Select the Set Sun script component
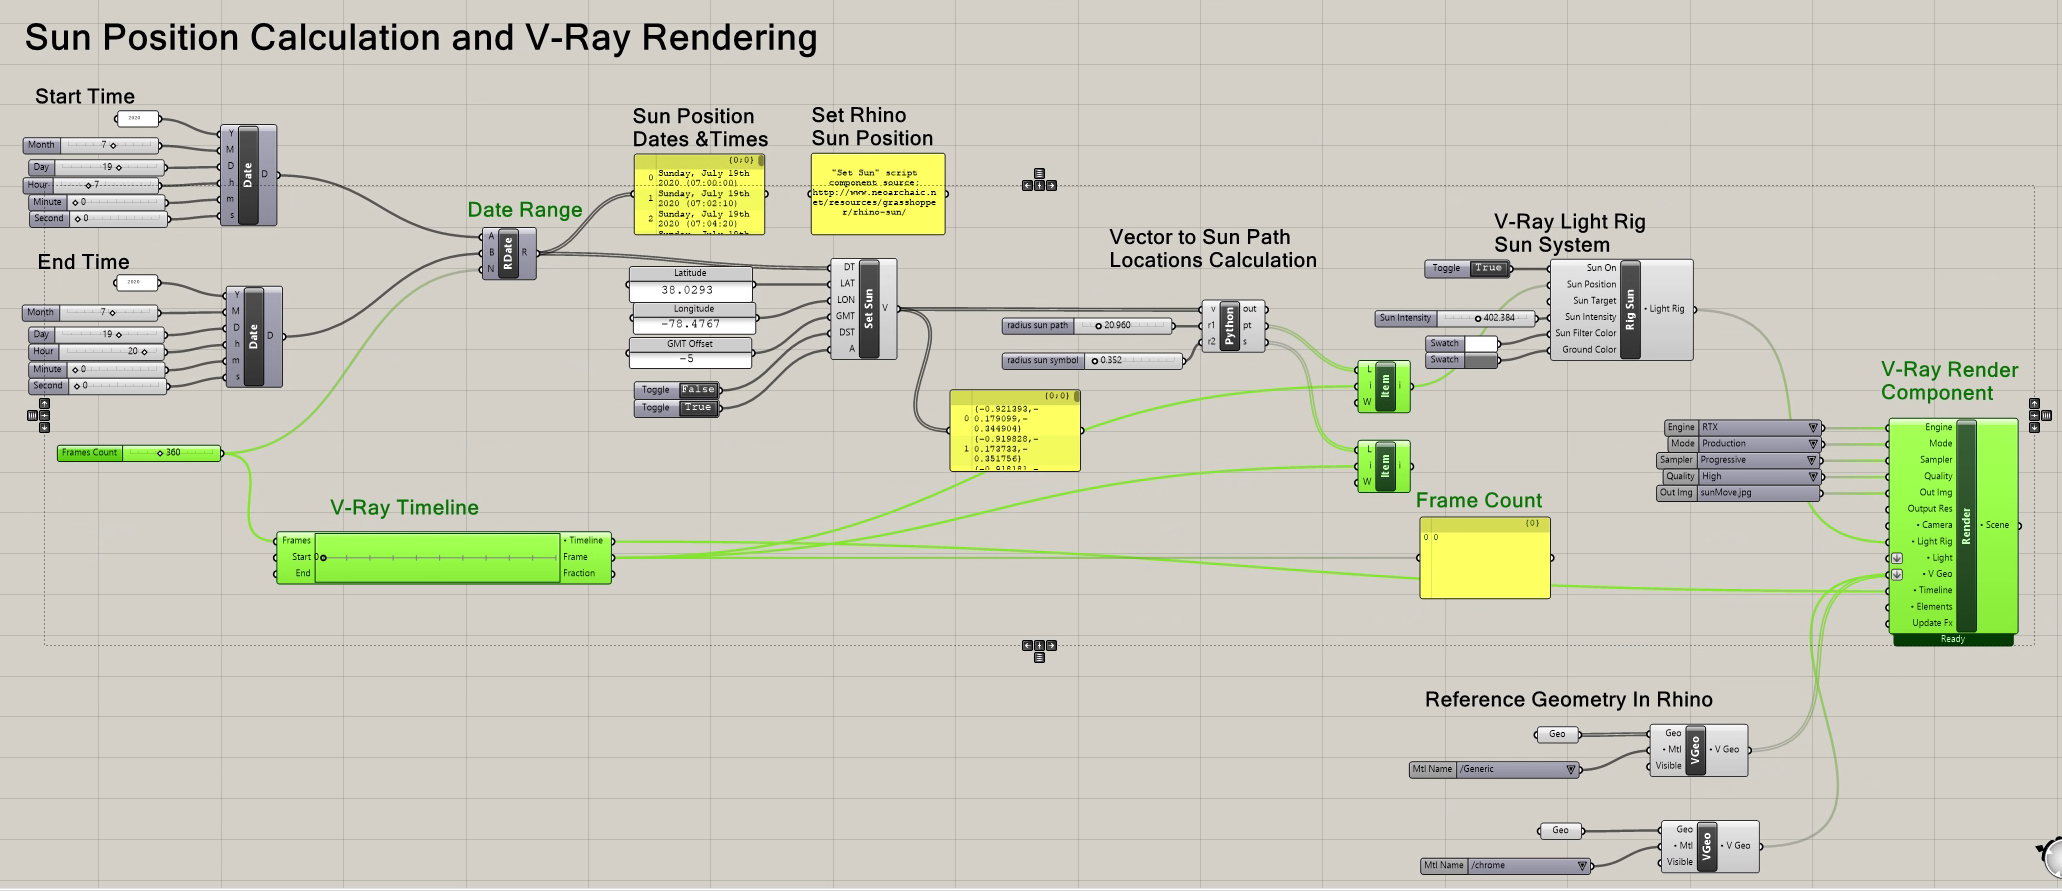This screenshot has width=2062, height=891. point(868,308)
